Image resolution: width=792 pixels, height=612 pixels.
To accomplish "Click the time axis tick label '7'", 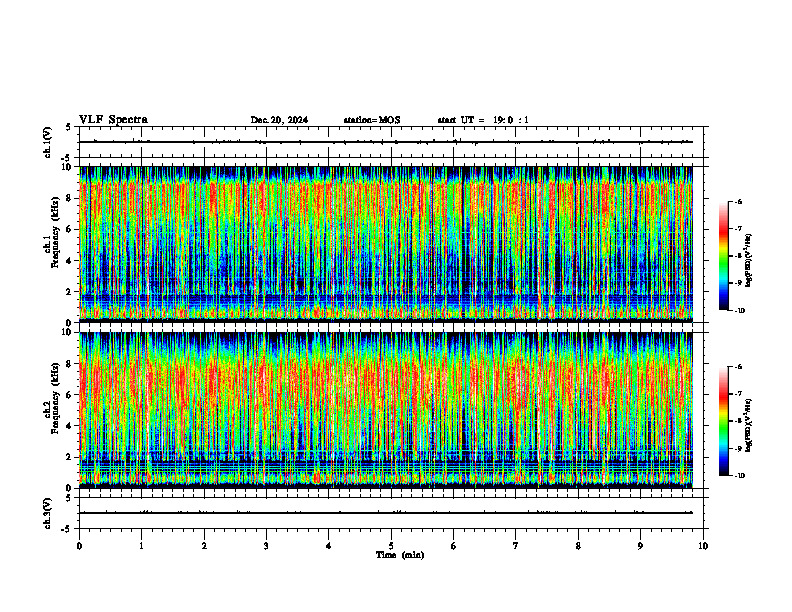I will [x=516, y=546].
